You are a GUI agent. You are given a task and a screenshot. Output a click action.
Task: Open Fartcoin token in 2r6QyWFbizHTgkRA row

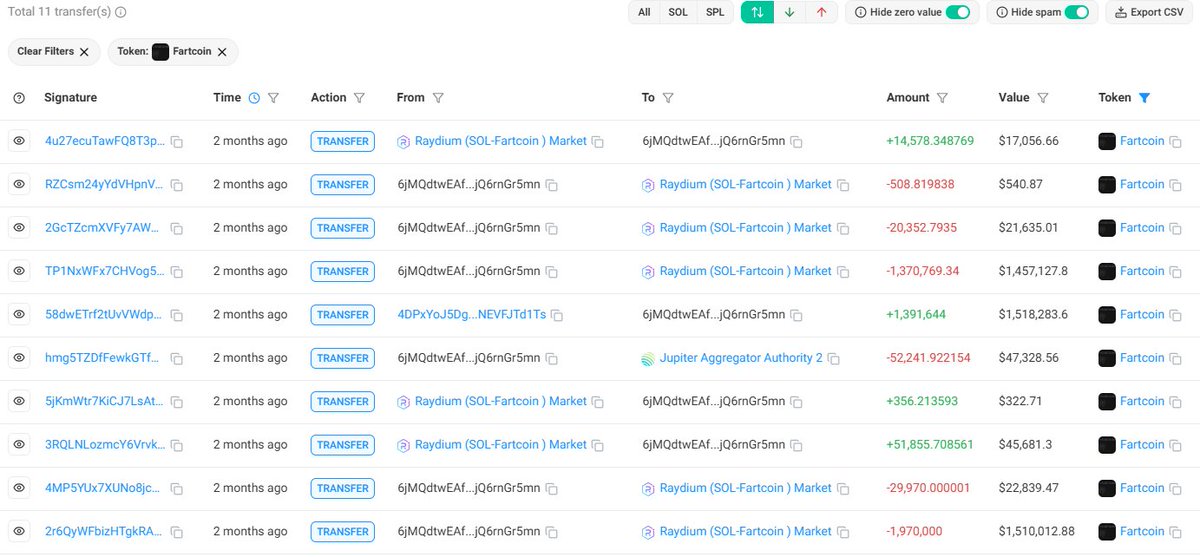pyautogui.click(x=1142, y=532)
